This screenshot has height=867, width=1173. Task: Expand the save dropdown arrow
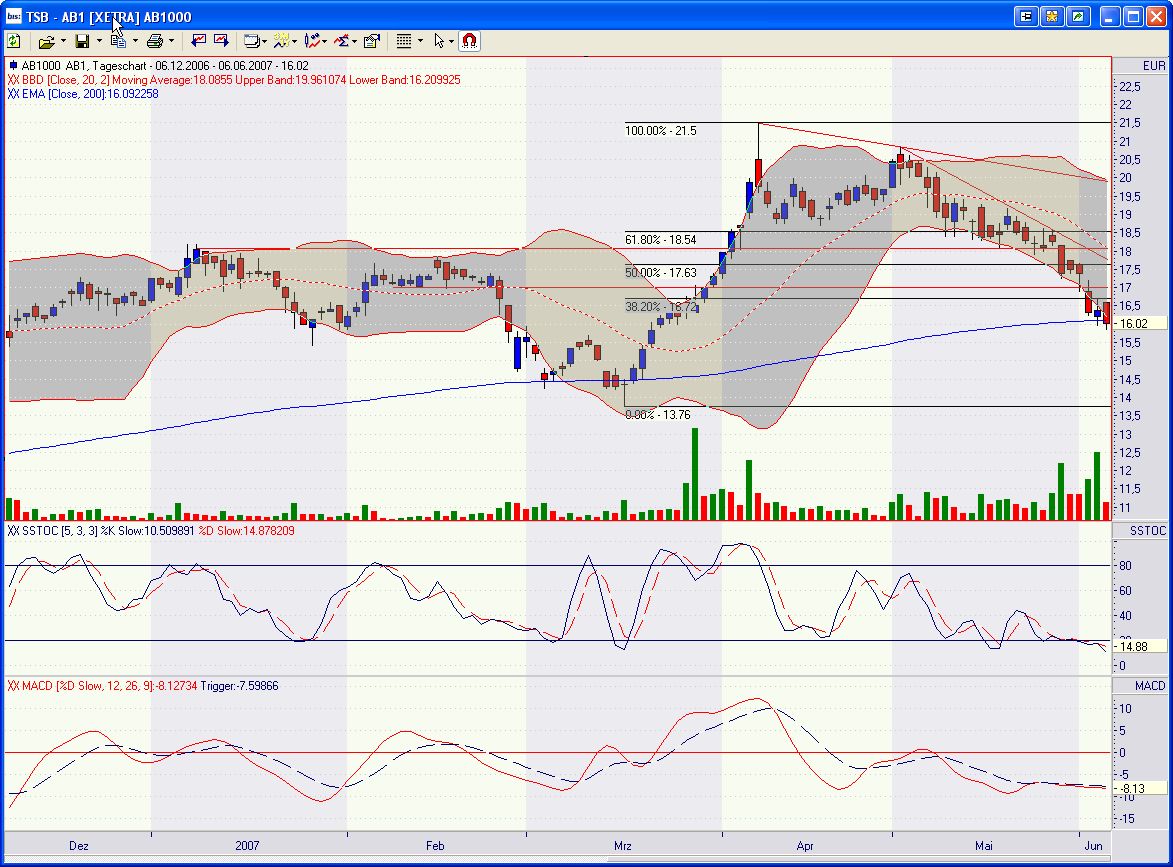[x=98, y=42]
